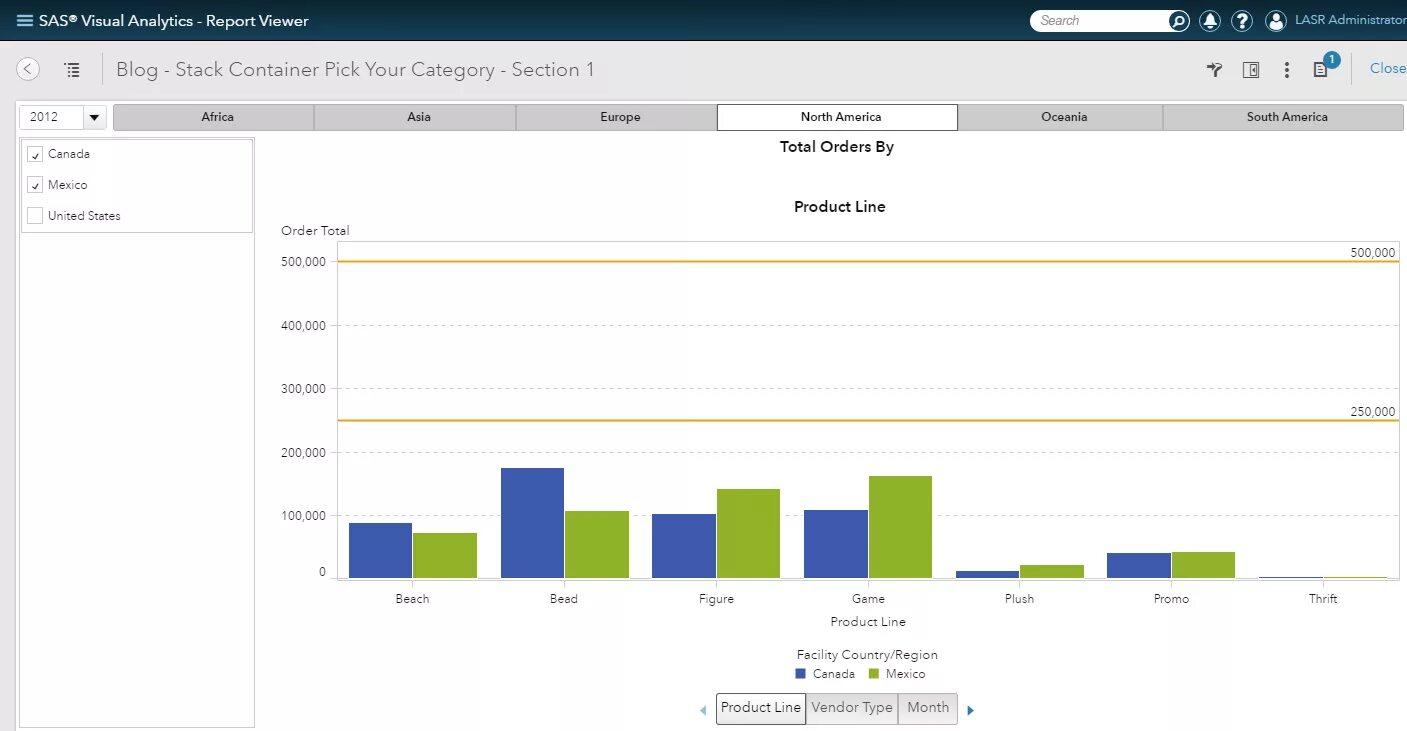Open the notifications bell
Image resolution: width=1407 pixels, height=731 pixels.
pos(1210,20)
